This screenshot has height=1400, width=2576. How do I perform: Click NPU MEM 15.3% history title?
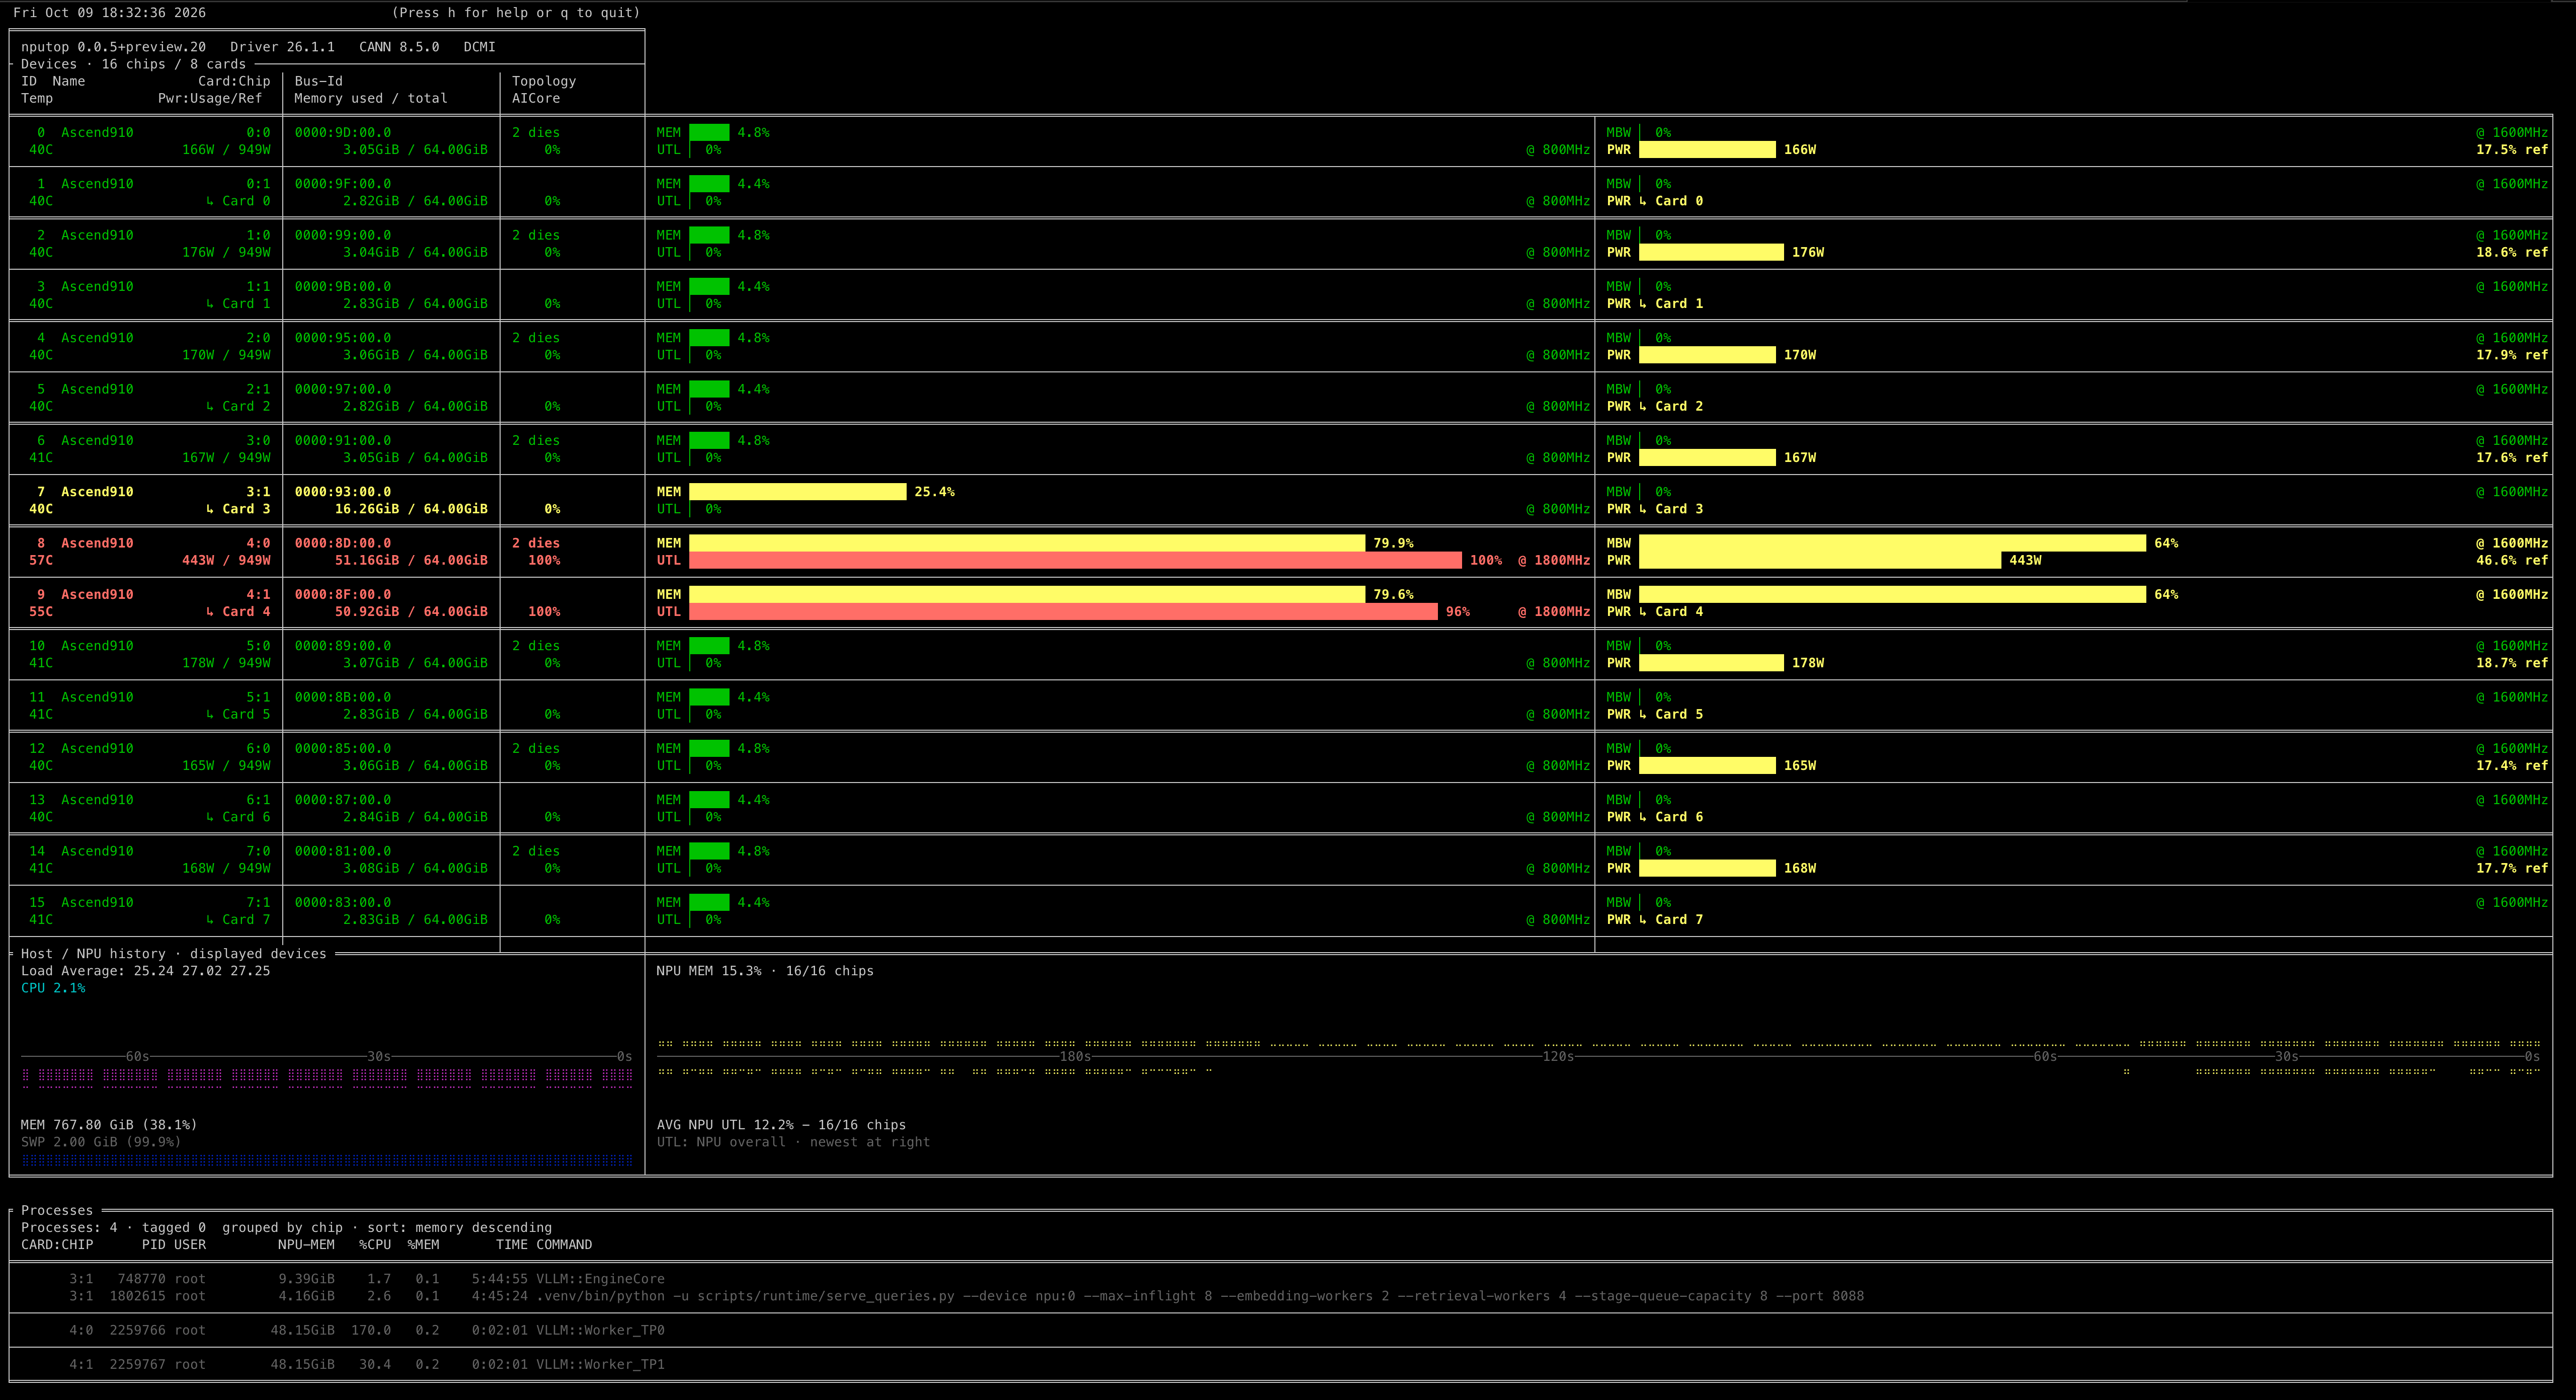coord(765,971)
